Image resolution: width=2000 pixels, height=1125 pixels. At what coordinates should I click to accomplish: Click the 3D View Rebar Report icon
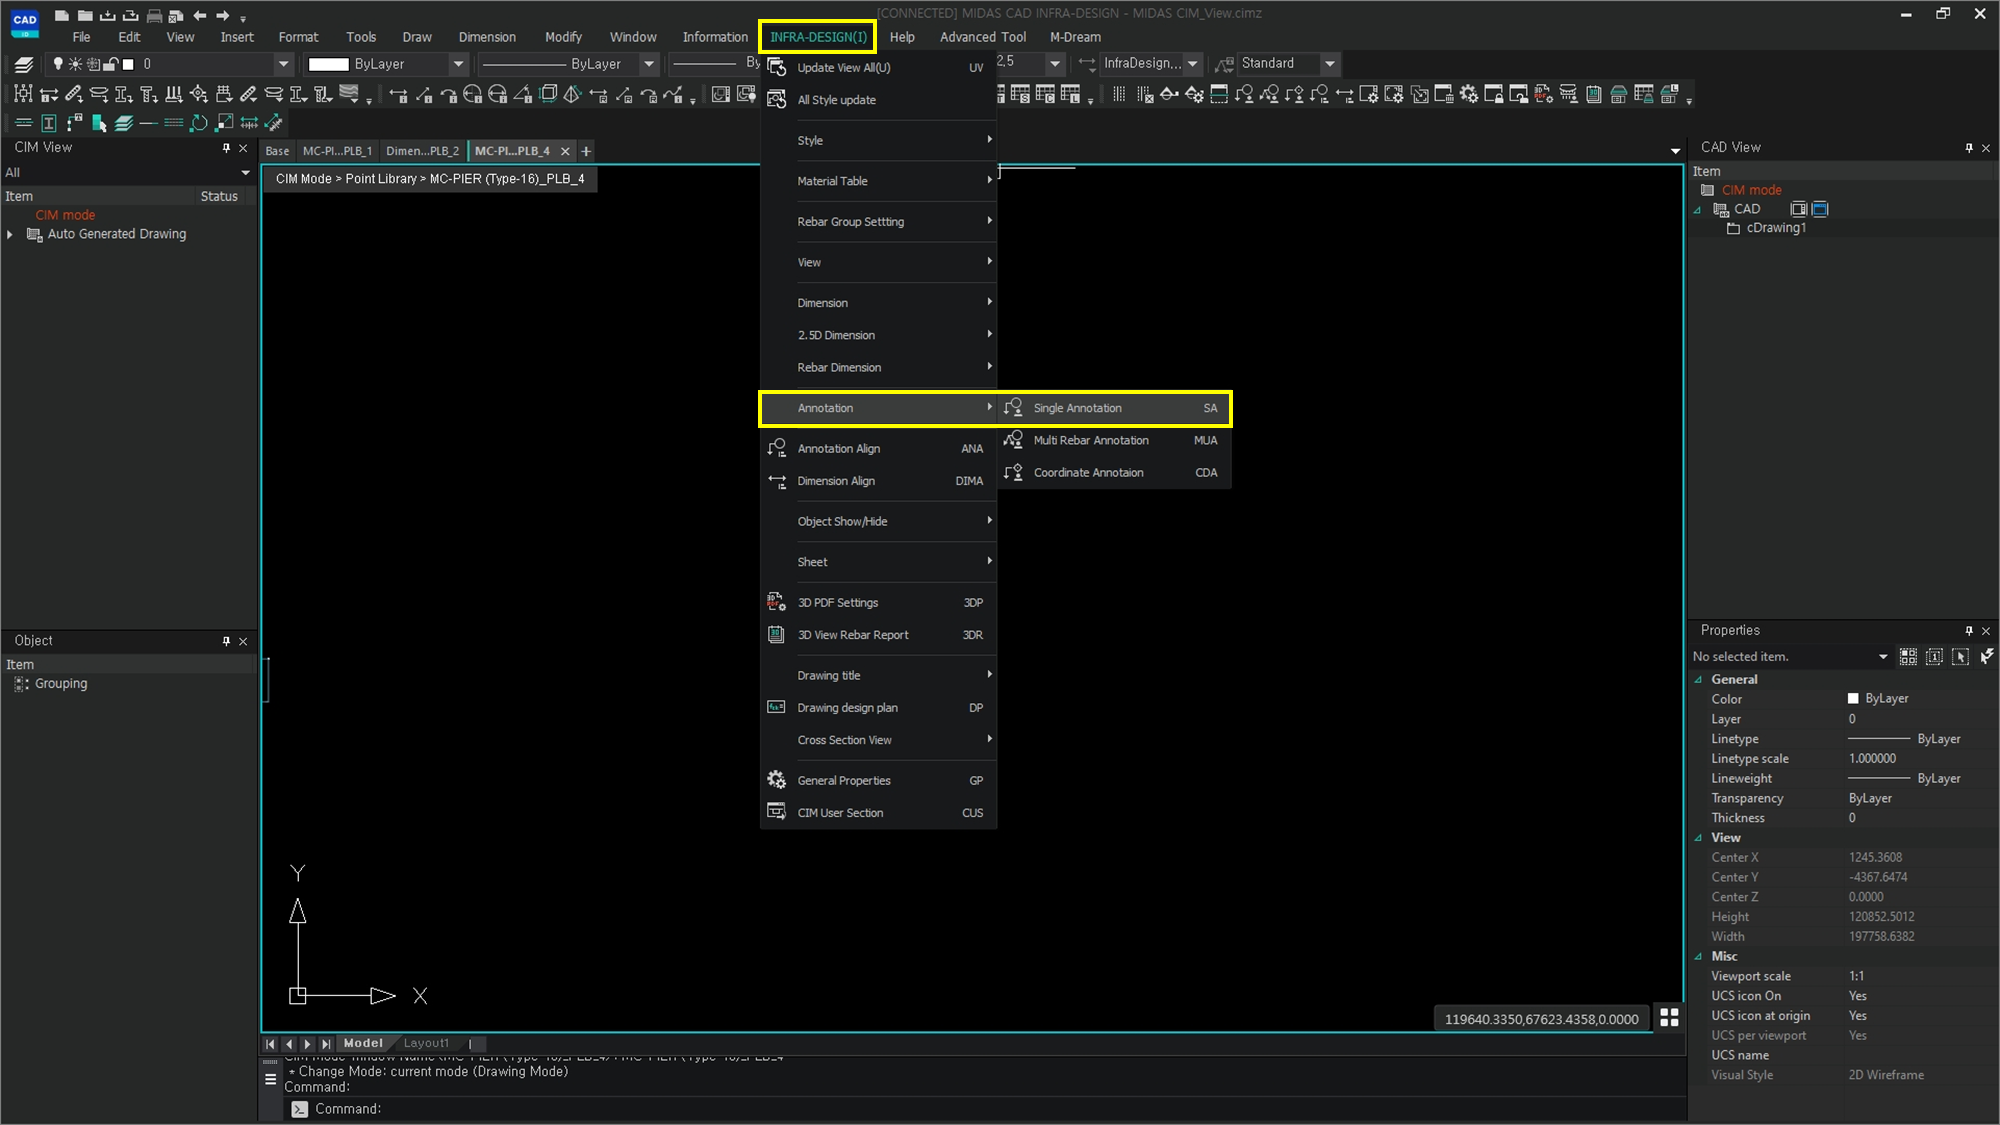tap(776, 635)
